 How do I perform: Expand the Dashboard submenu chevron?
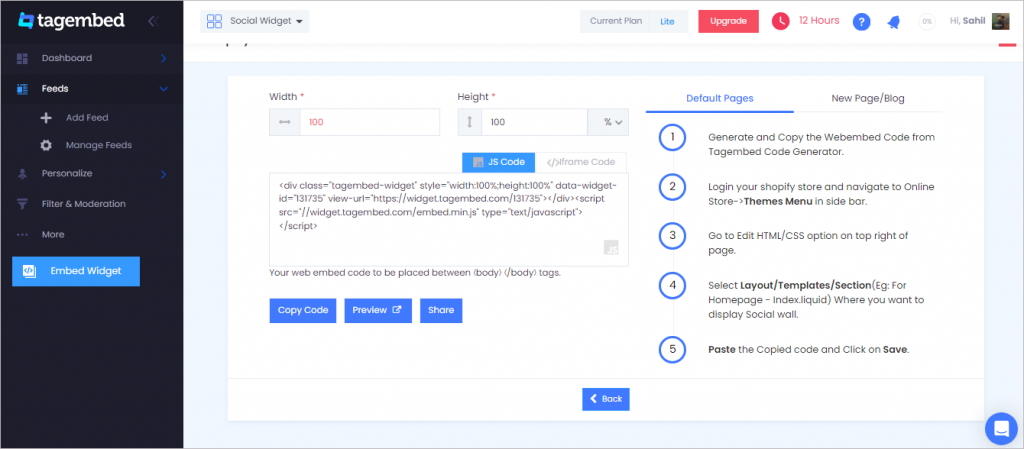pyautogui.click(x=164, y=59)
